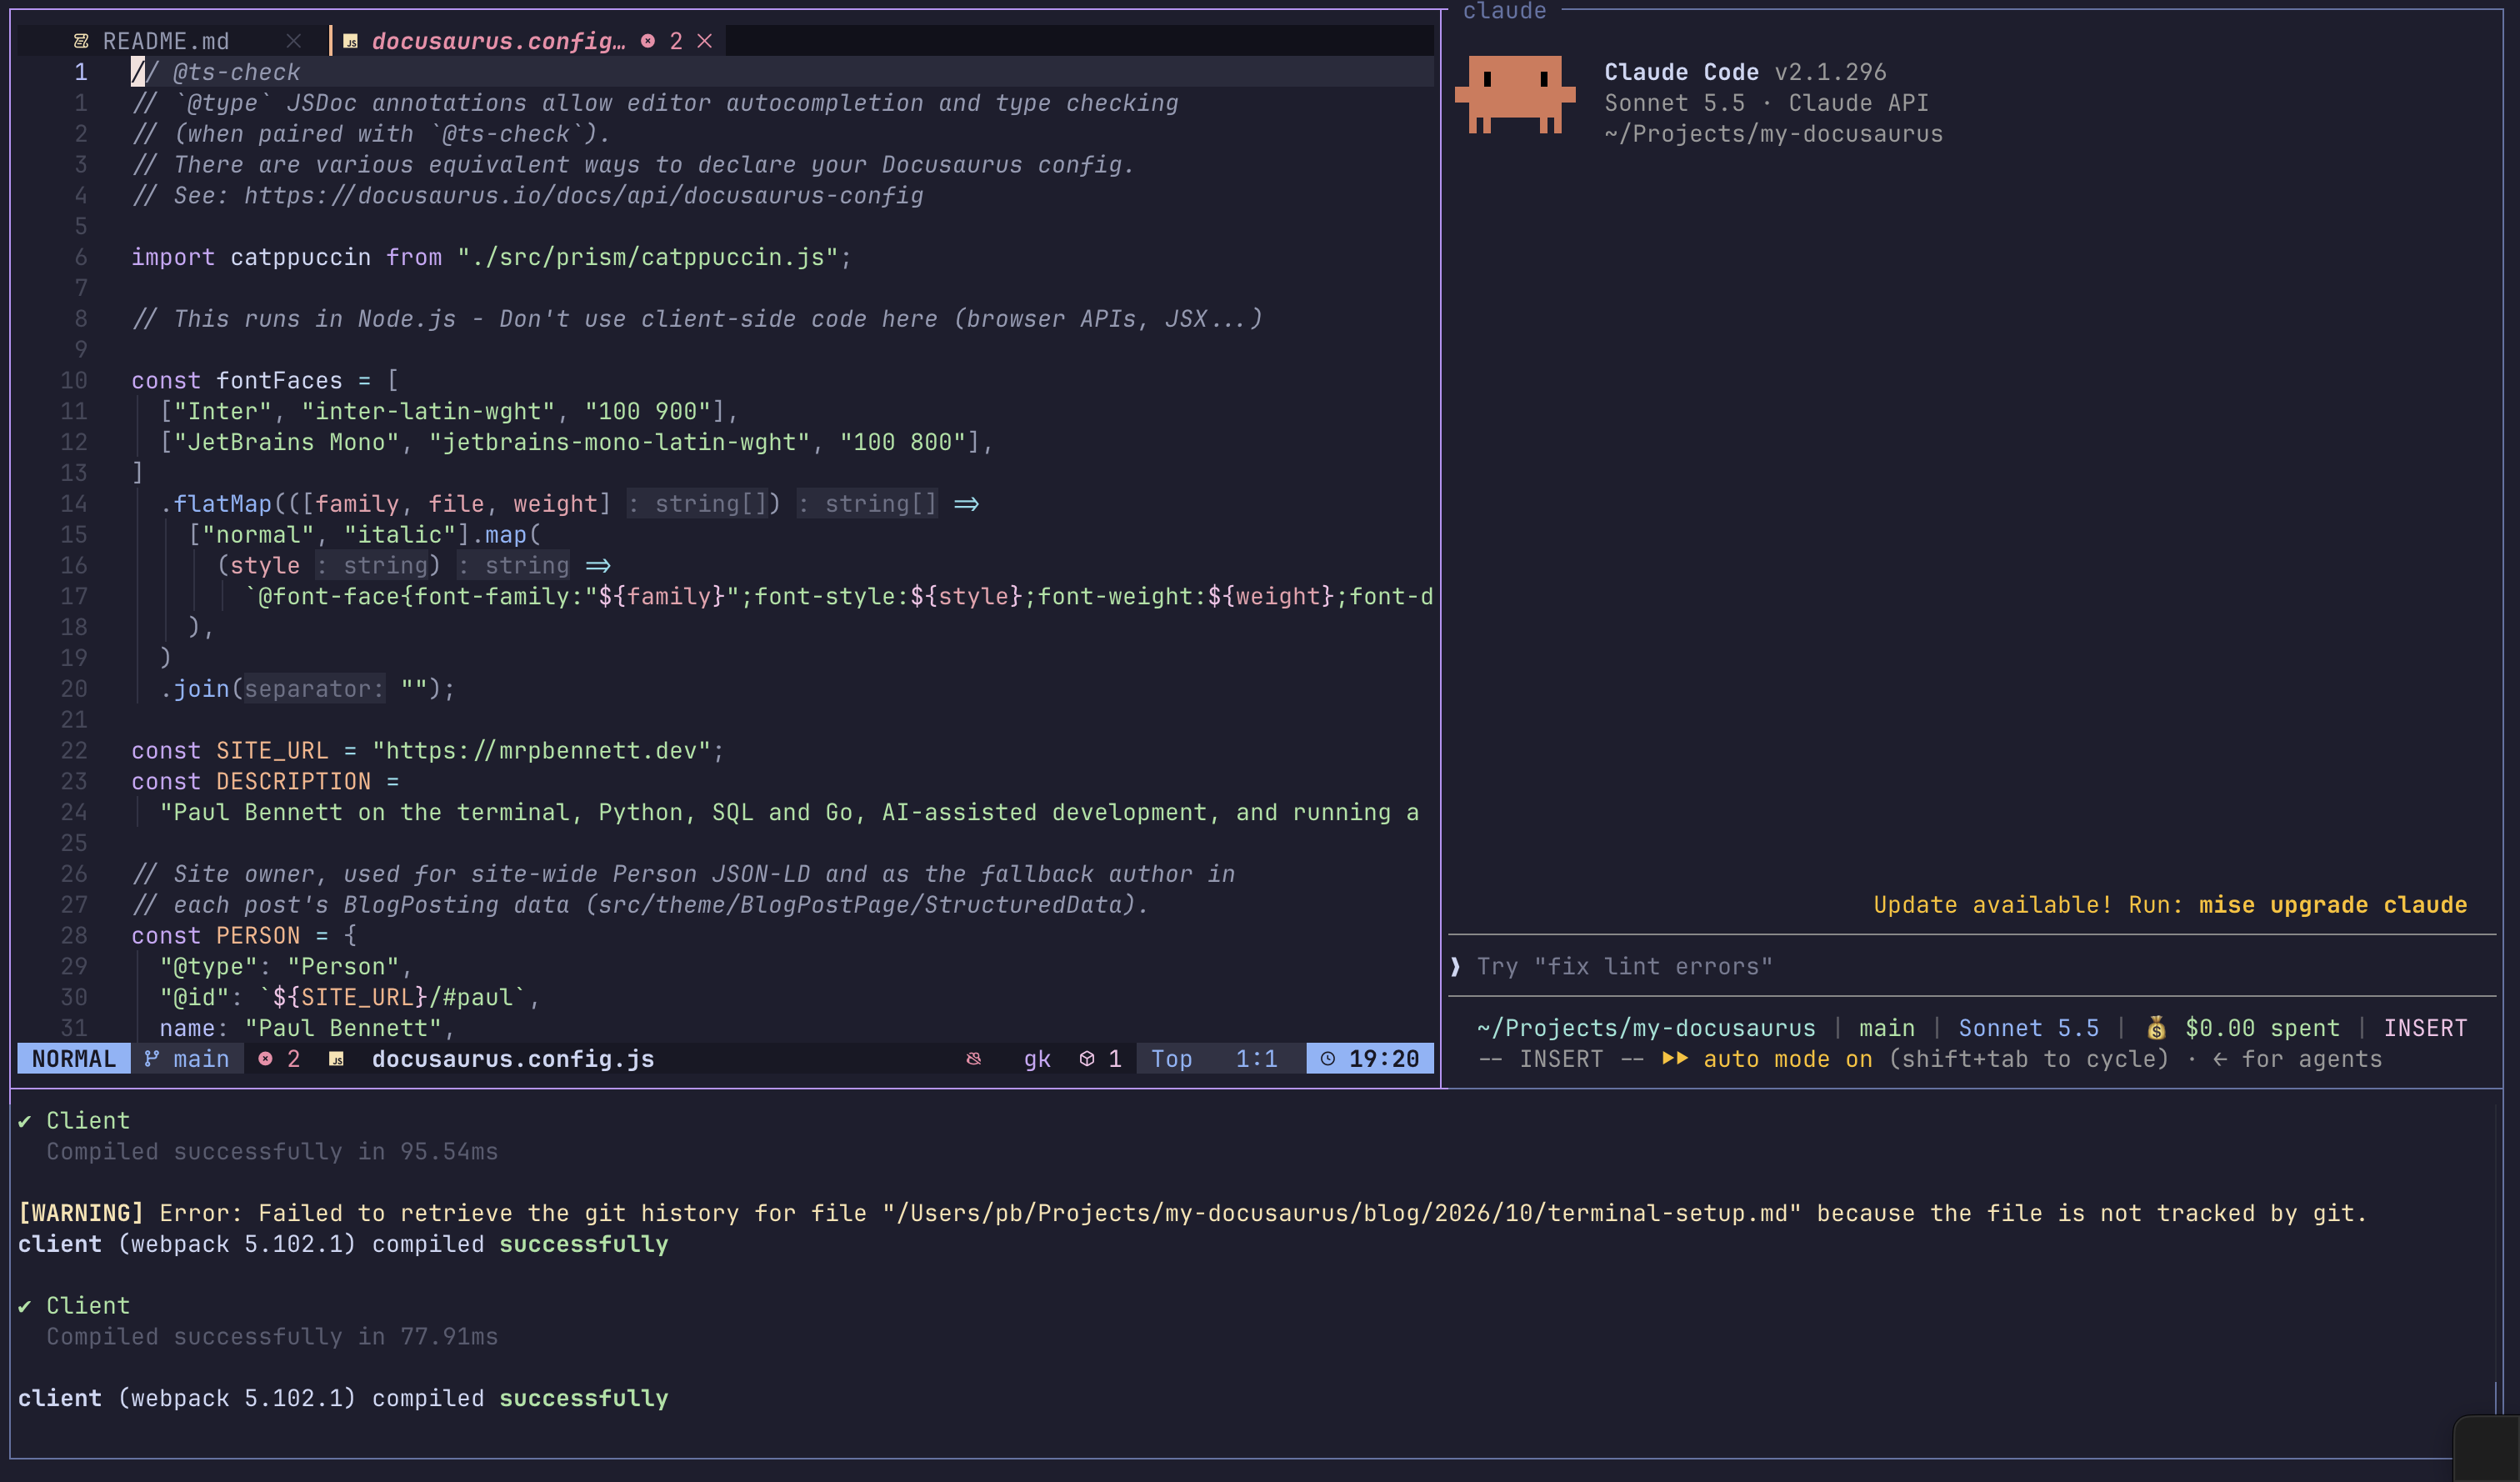
Task: Click the diagnostics error icon in Neovim statusline
Action: click(x=265, y=1058)
